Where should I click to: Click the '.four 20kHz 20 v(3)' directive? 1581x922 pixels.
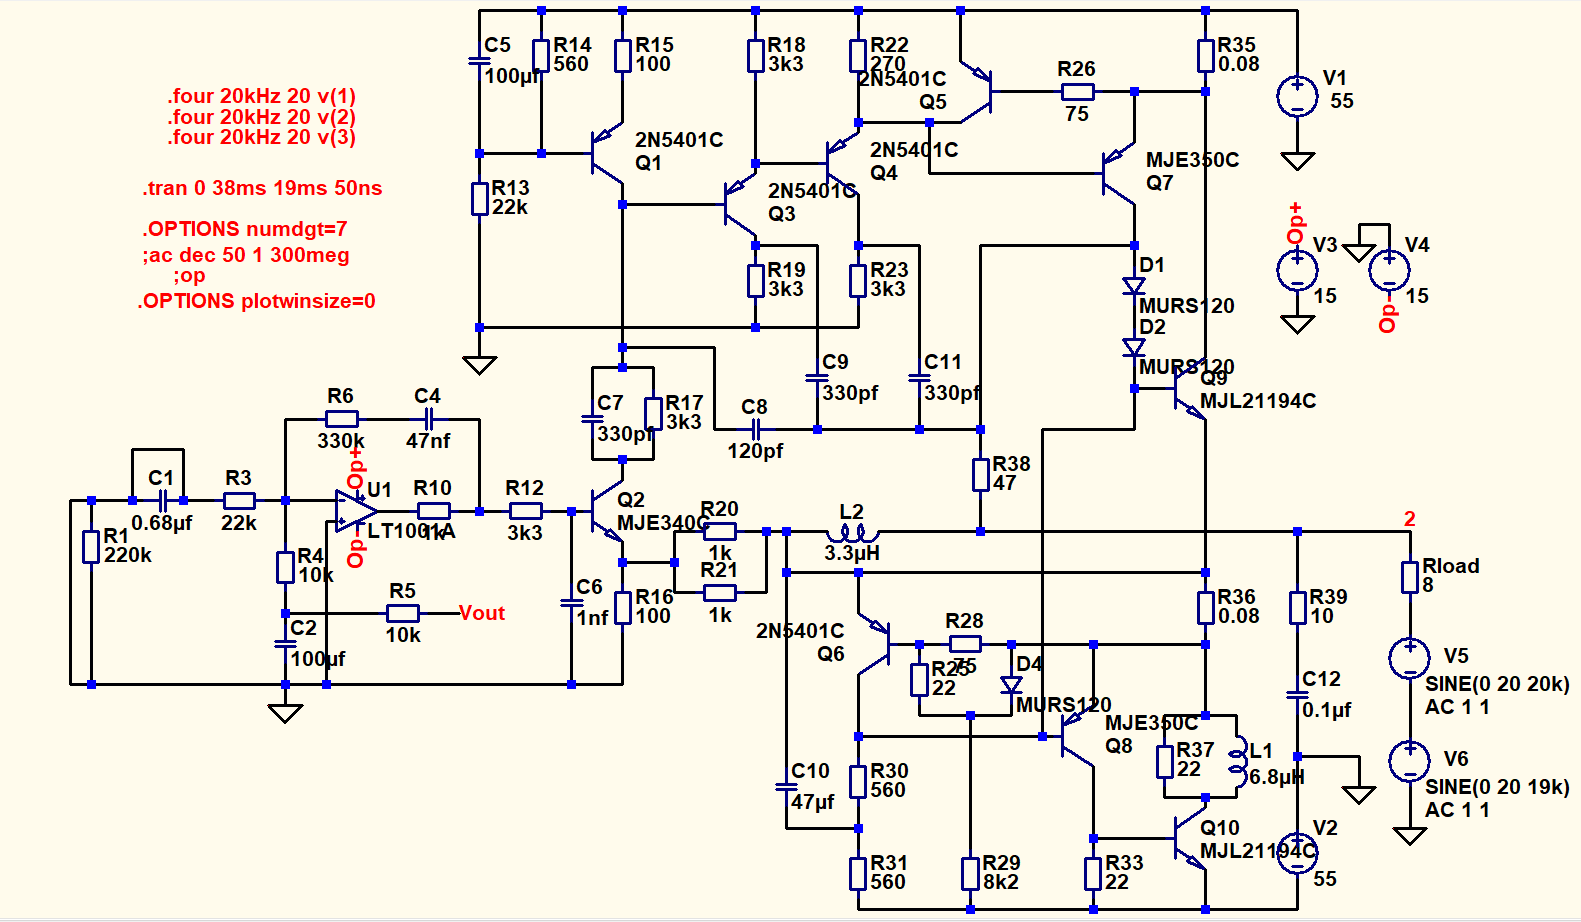tap(261, 137)
